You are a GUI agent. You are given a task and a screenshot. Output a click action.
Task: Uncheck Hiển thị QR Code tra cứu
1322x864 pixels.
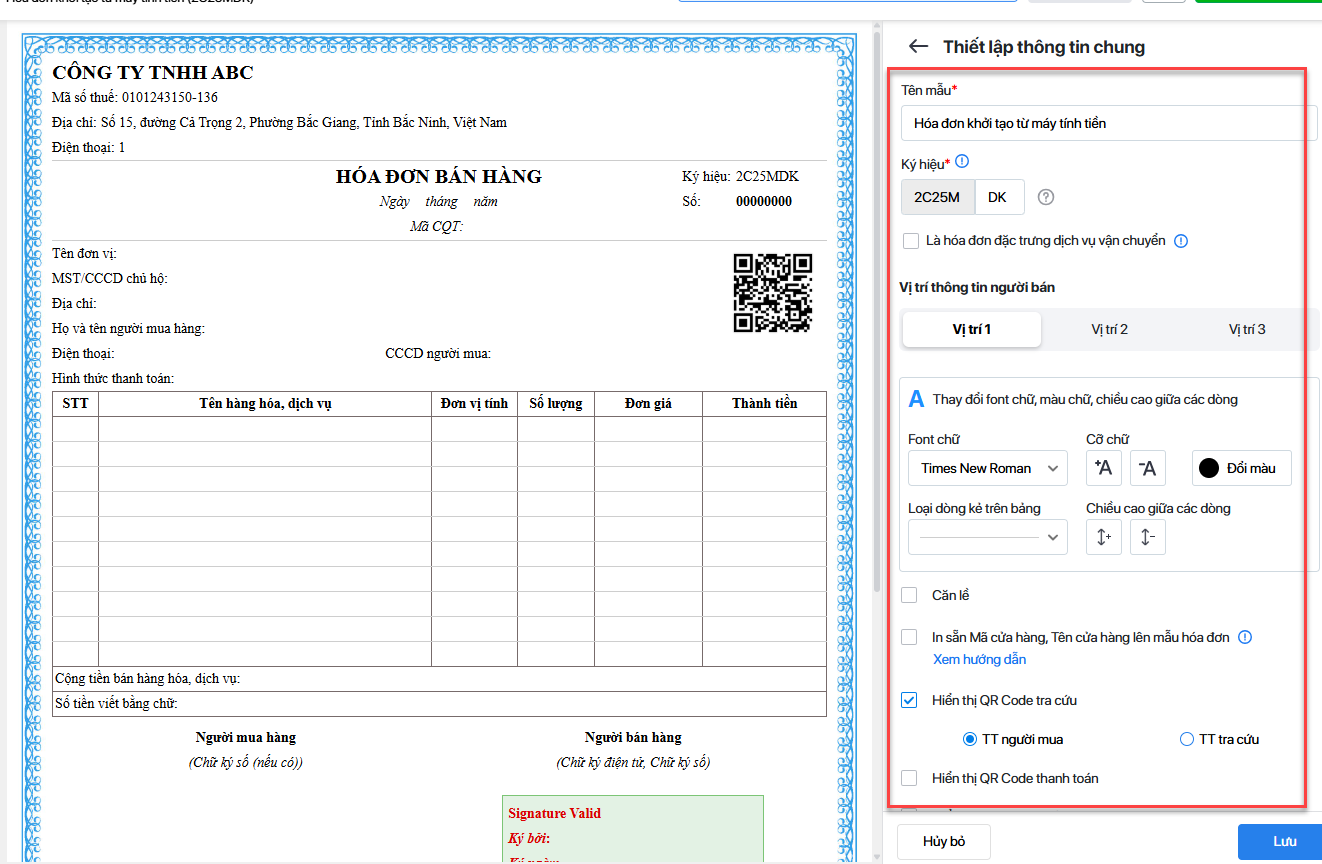[x=909, y=701]
